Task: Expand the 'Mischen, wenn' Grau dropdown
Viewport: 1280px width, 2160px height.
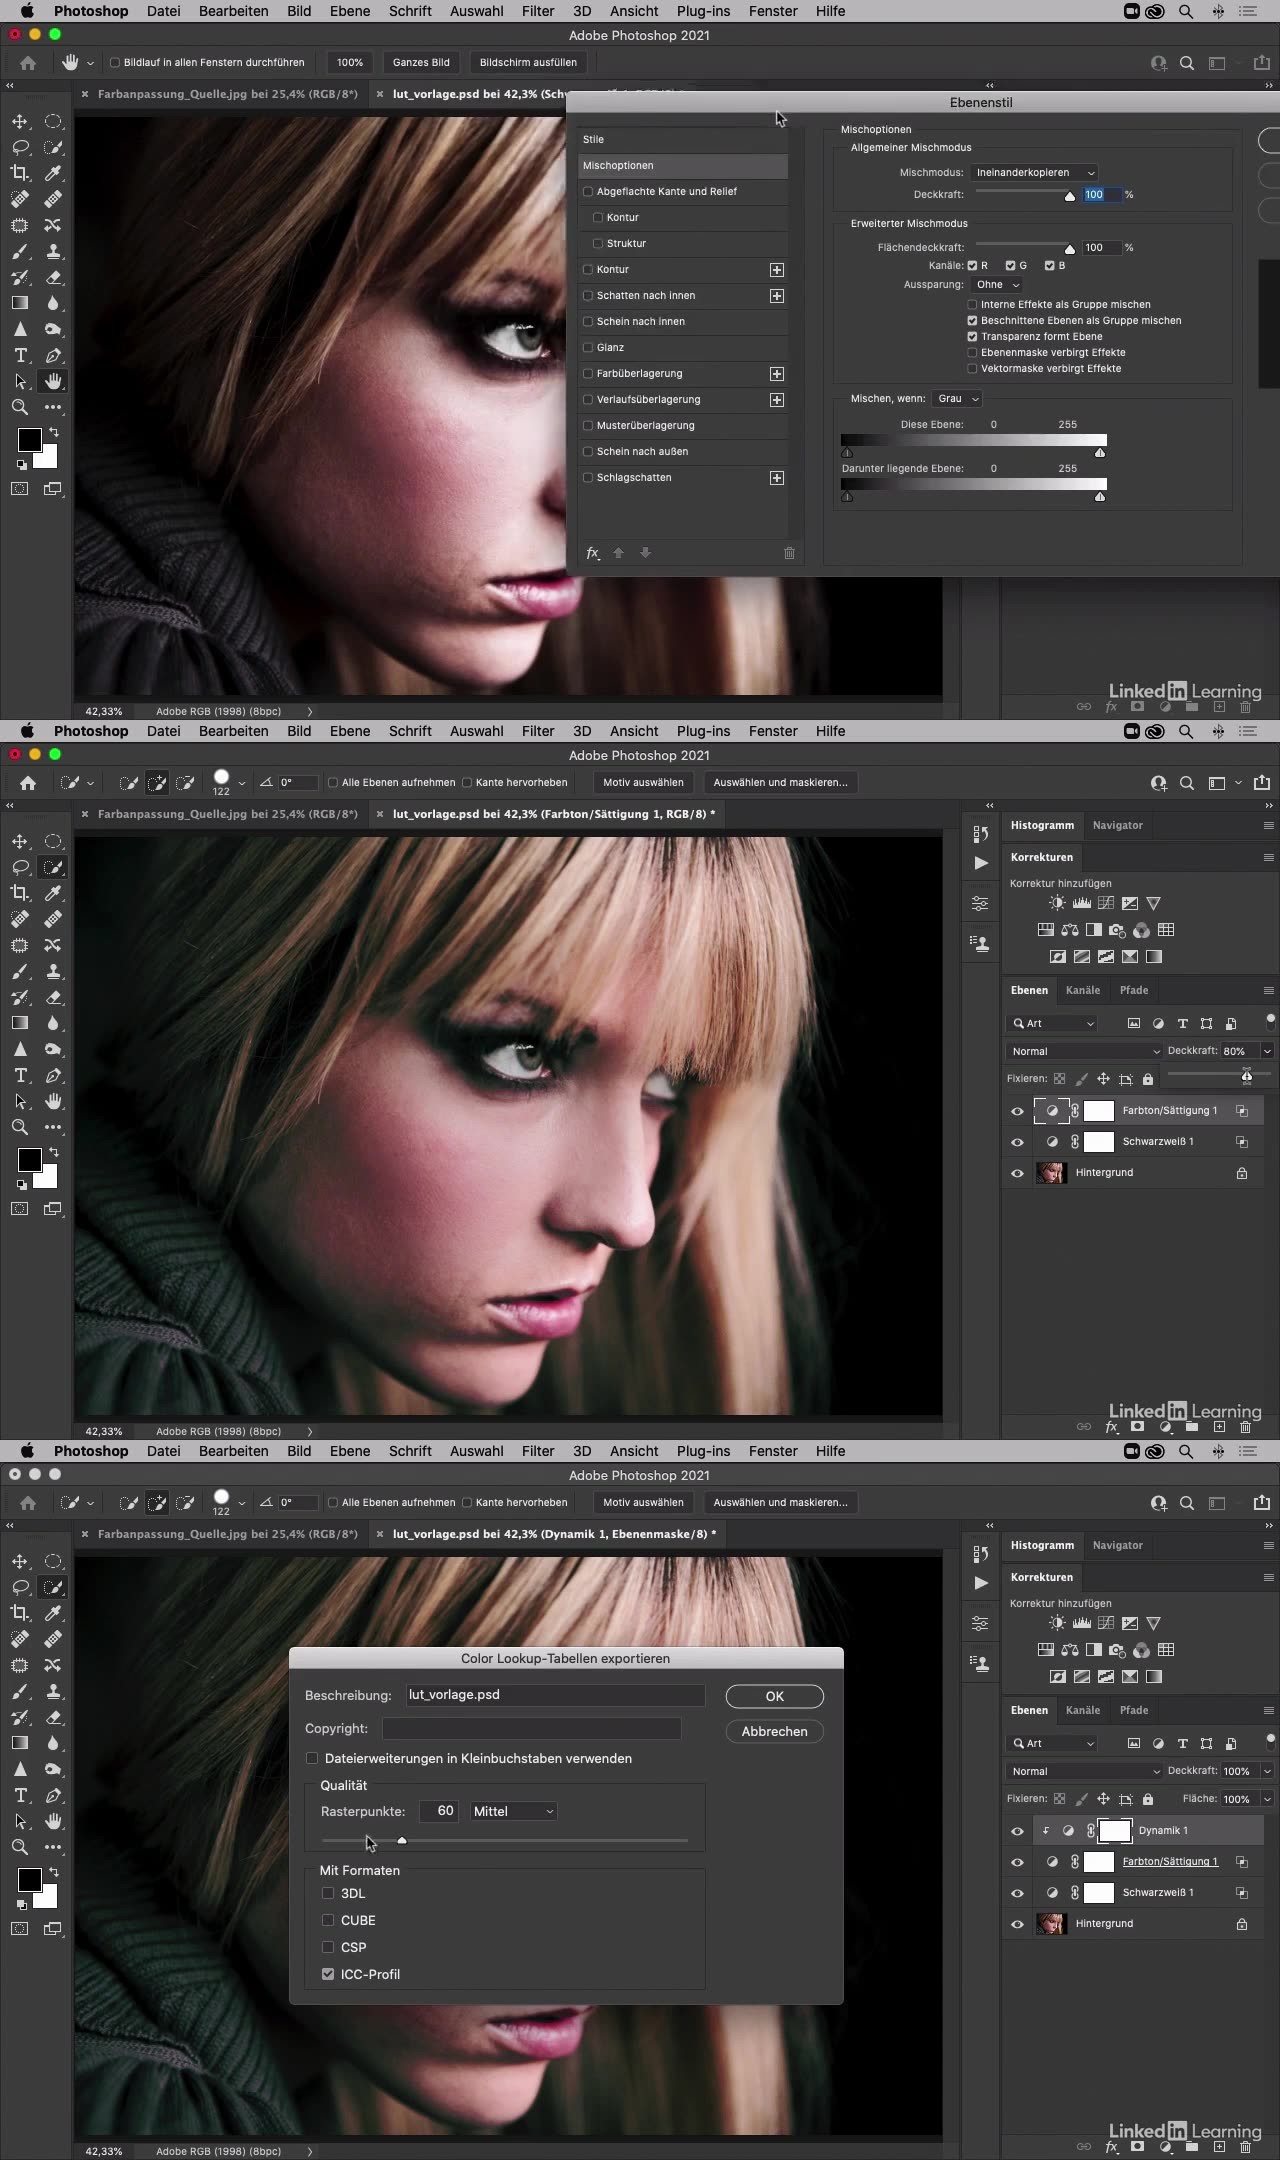Action: (x=957, y=399)
